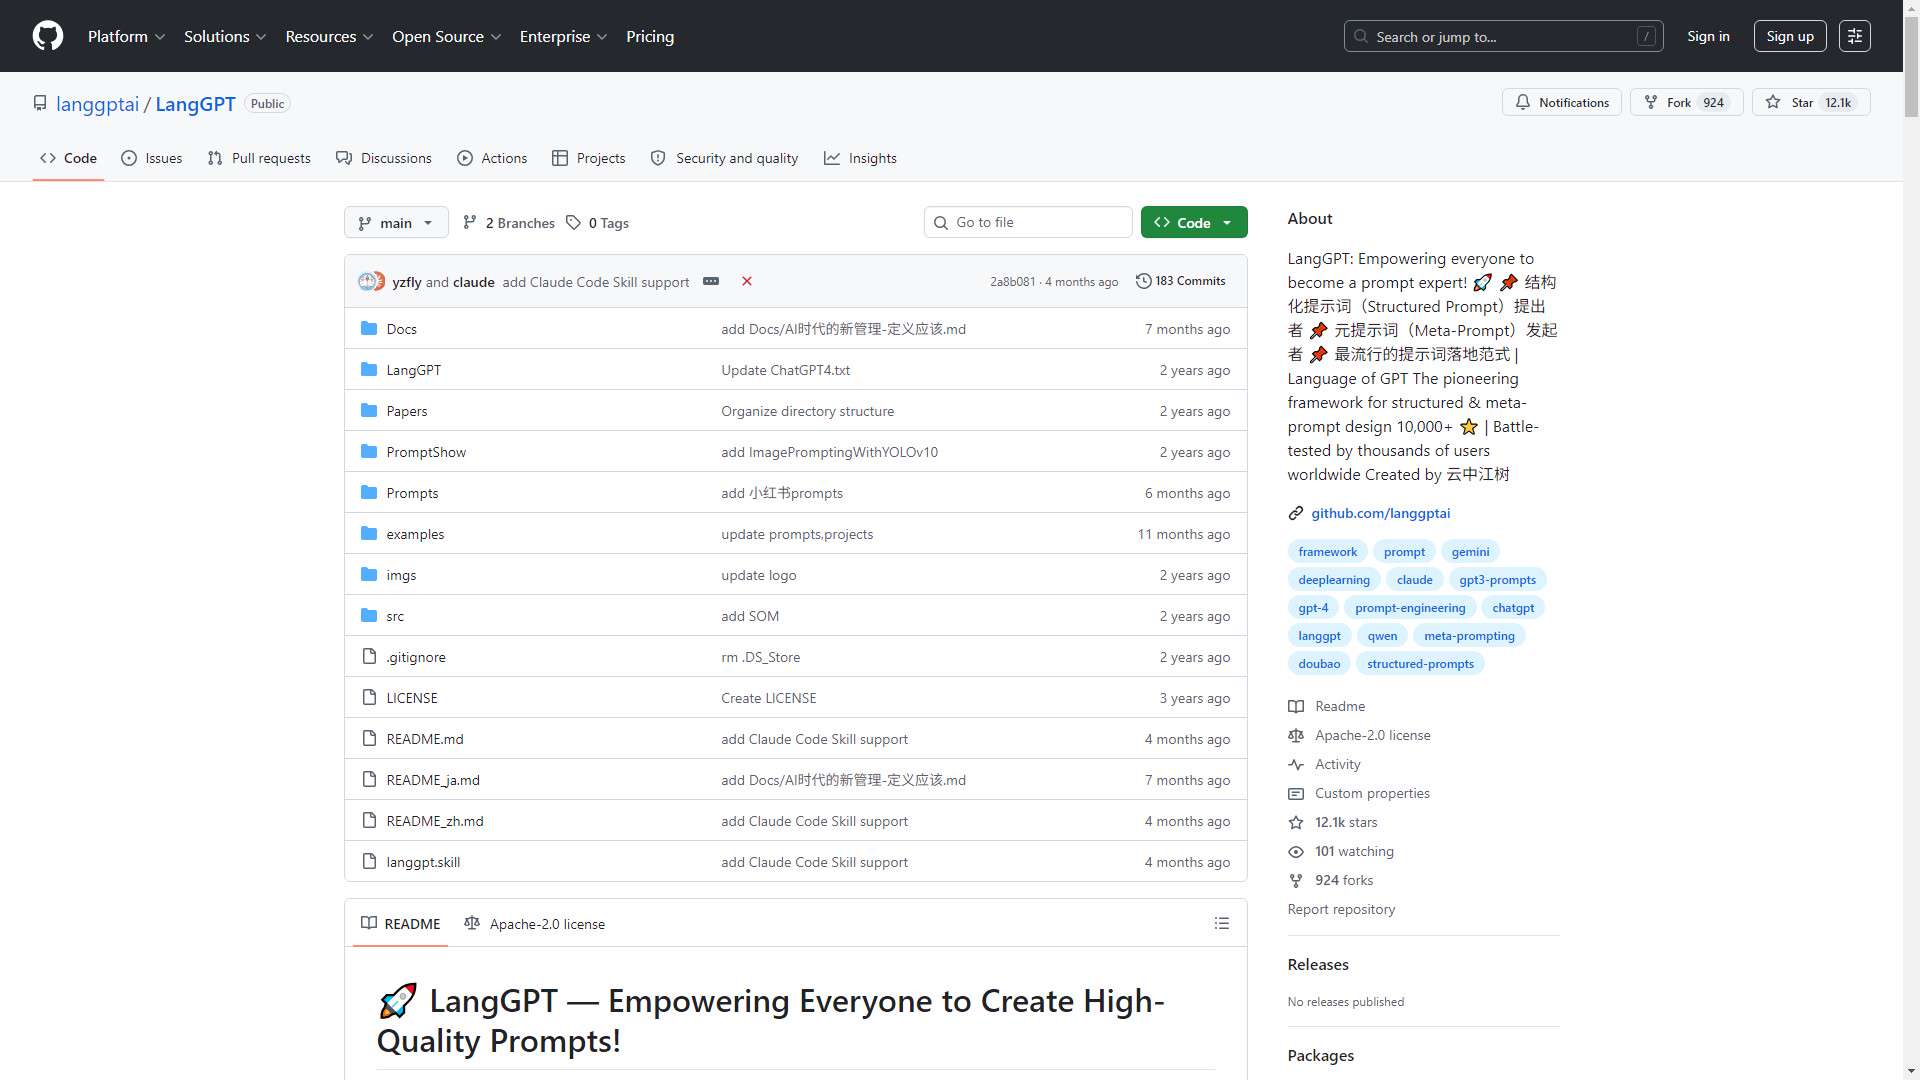The width and height of the screenshot is (1920, 1080).
Task: Click the imgs folder icon
Action: coord(369,574)
